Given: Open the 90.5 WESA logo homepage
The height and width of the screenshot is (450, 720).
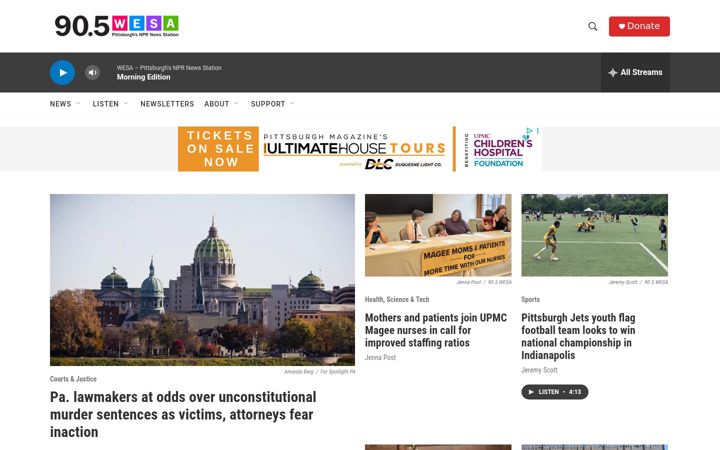Looking at the screenshot, I should click(x=117, y=26).
